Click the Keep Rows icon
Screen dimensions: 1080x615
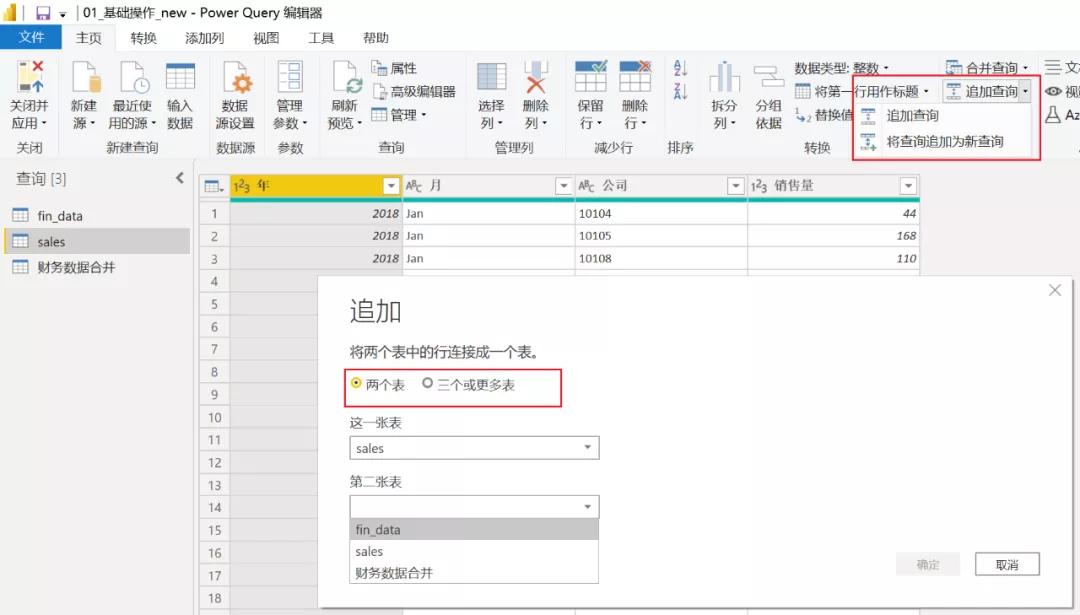[x=591, y=76]
